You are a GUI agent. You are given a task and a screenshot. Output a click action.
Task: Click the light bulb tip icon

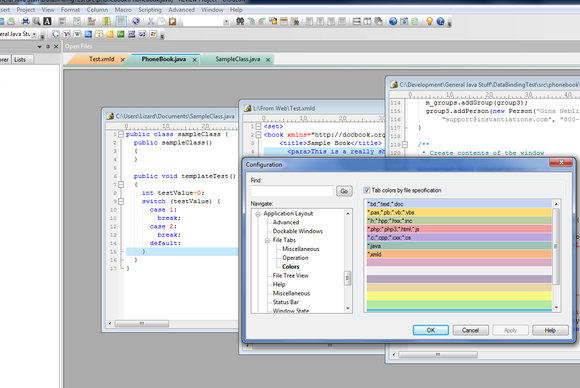click(429, 21)
